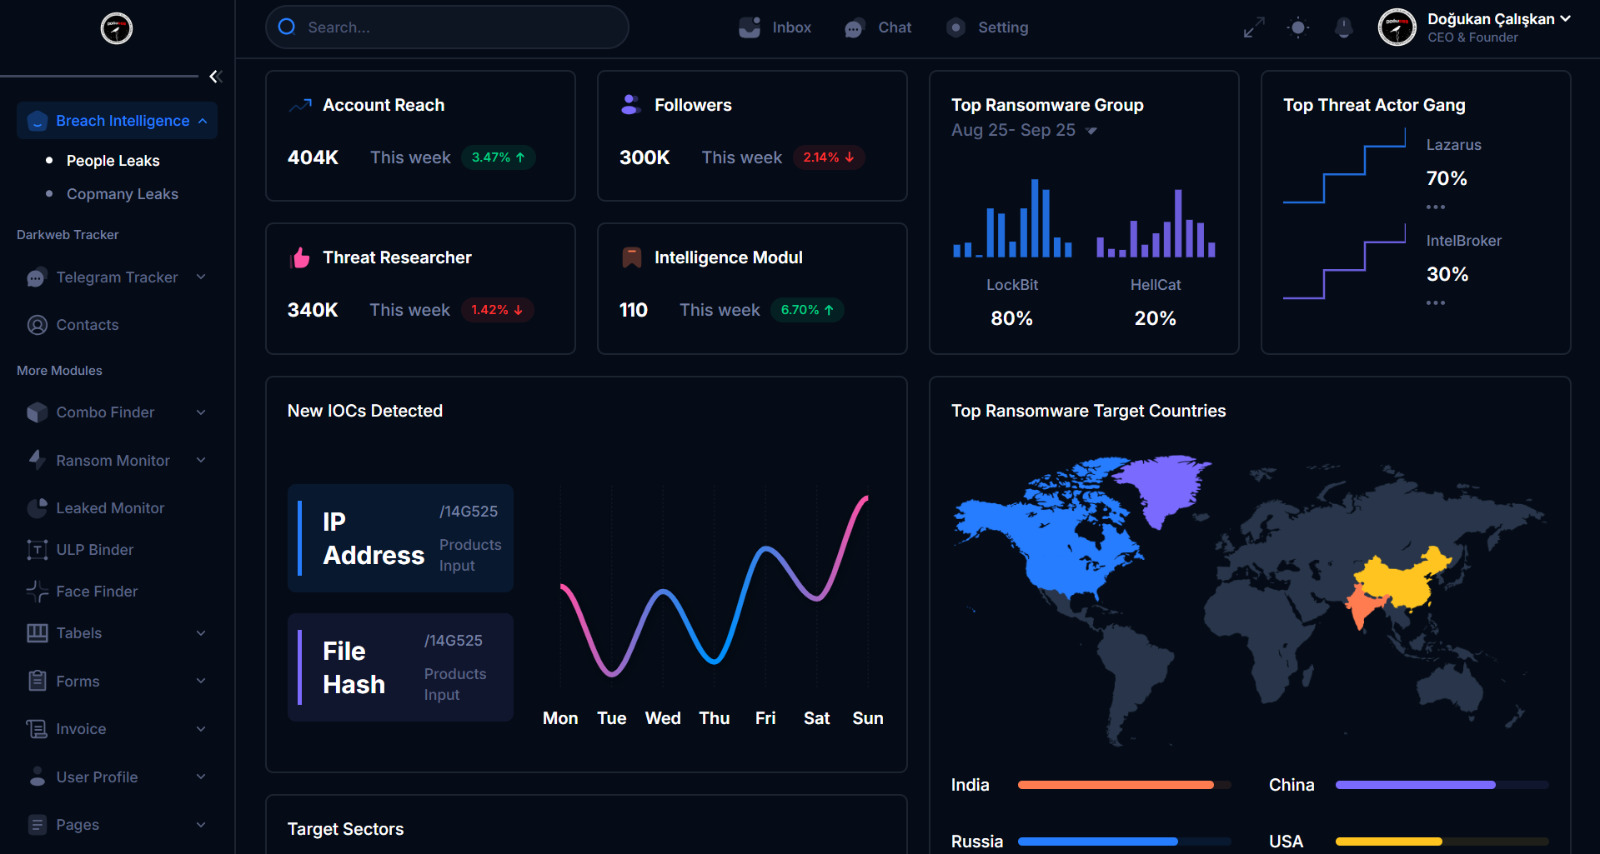This screenshot has width=1600, height=854.
Task: Open notifications bell icon
Action: pyautogui.click(x=1344, y=28)
